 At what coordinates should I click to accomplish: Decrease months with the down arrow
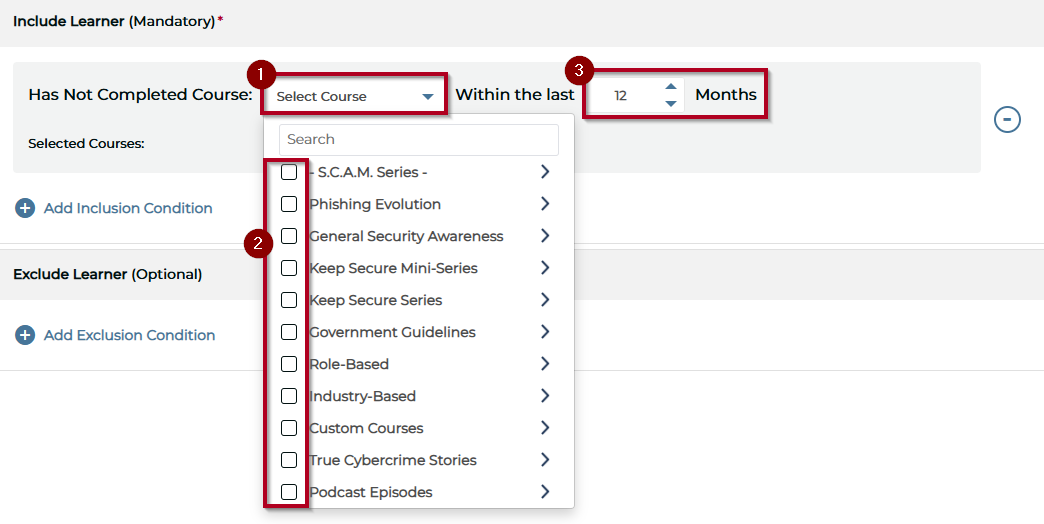coord(671,103)
